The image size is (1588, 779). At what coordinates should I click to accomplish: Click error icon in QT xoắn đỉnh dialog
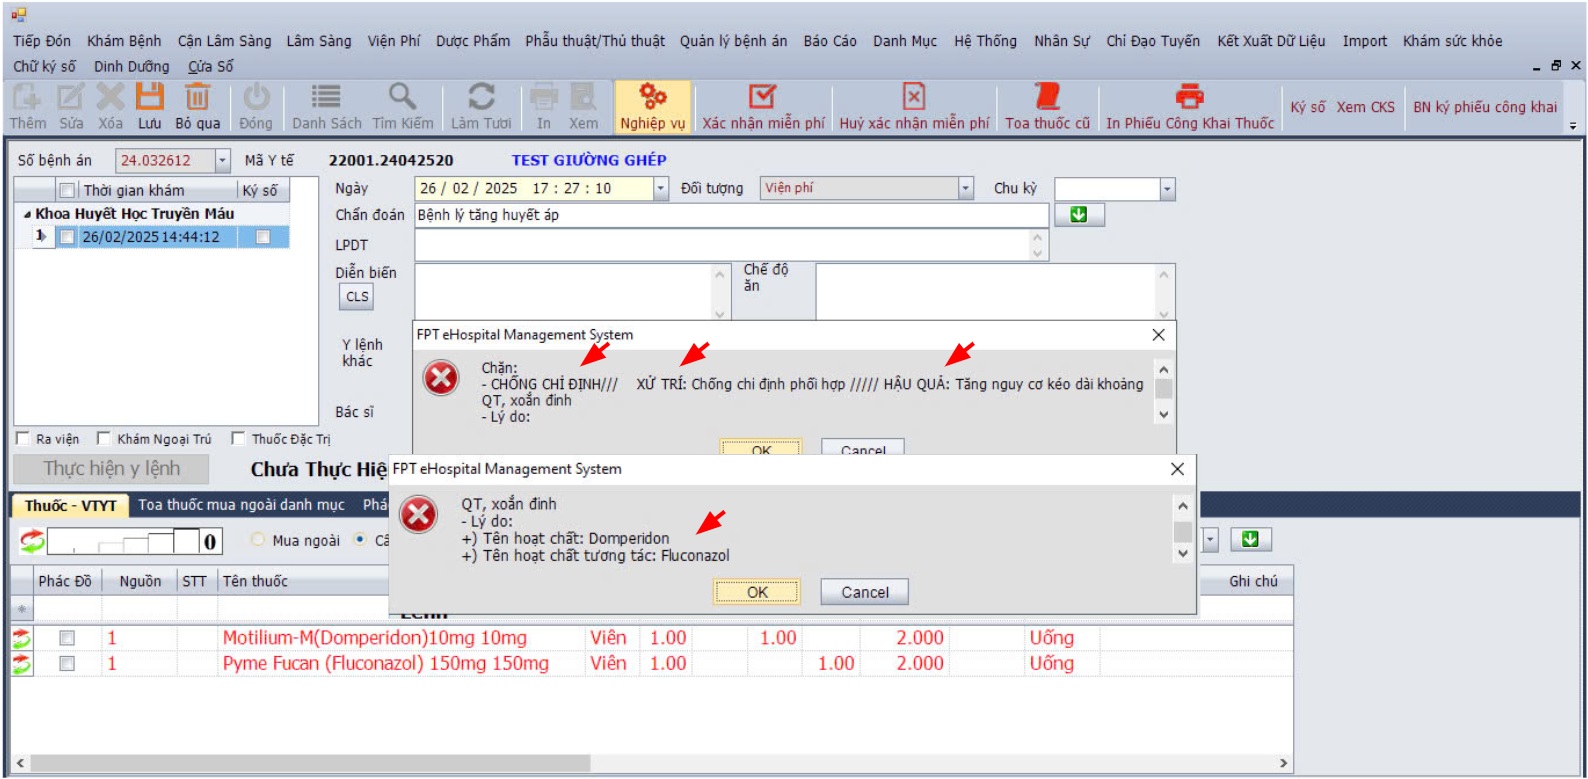[418, 514]
